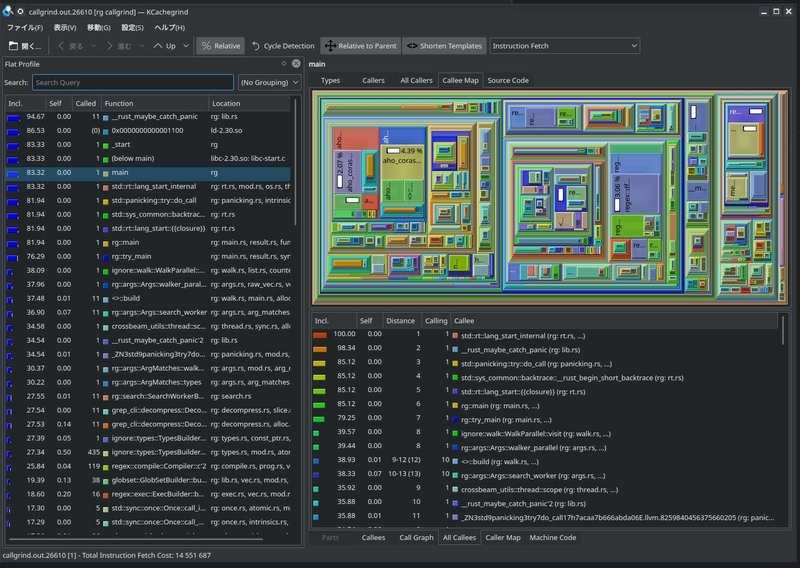The image size is (800, 568).
Task: Toggle Relative percentage display
Action: coord(219,46)
